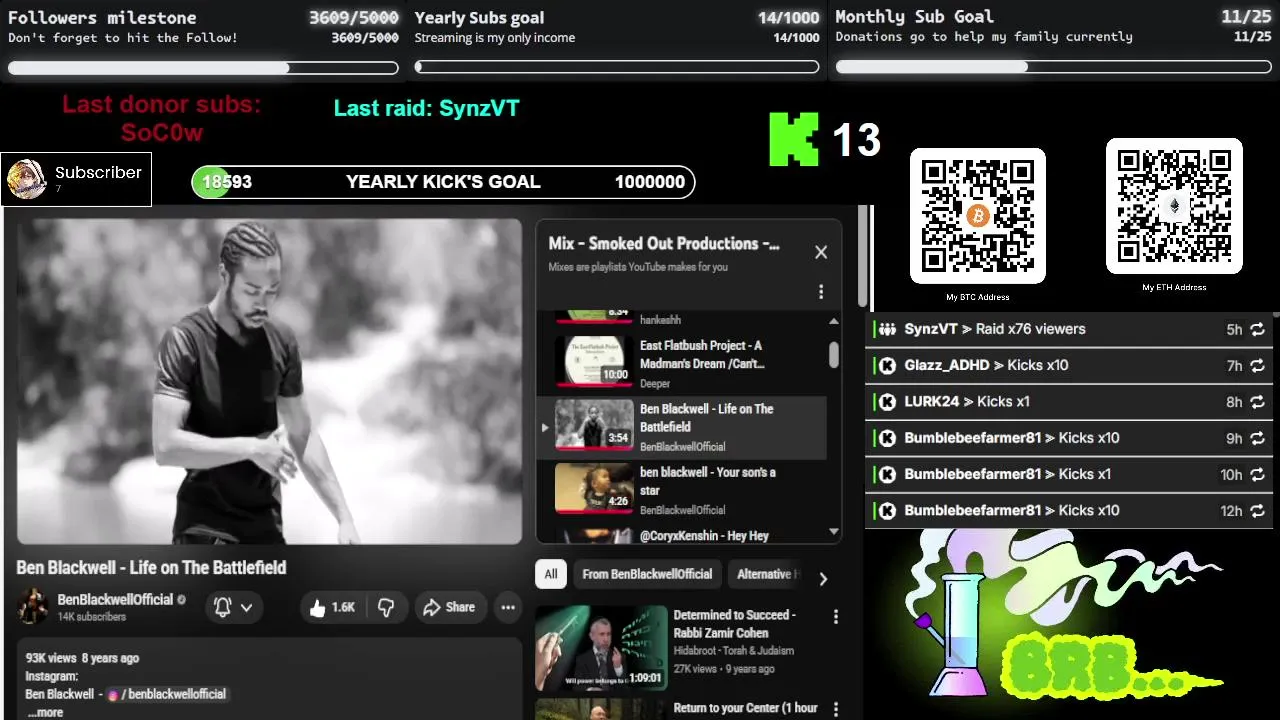Click 'Last raid: SynzVT' text
This screenshot has height=720, width=1280.
click(427, 108)
